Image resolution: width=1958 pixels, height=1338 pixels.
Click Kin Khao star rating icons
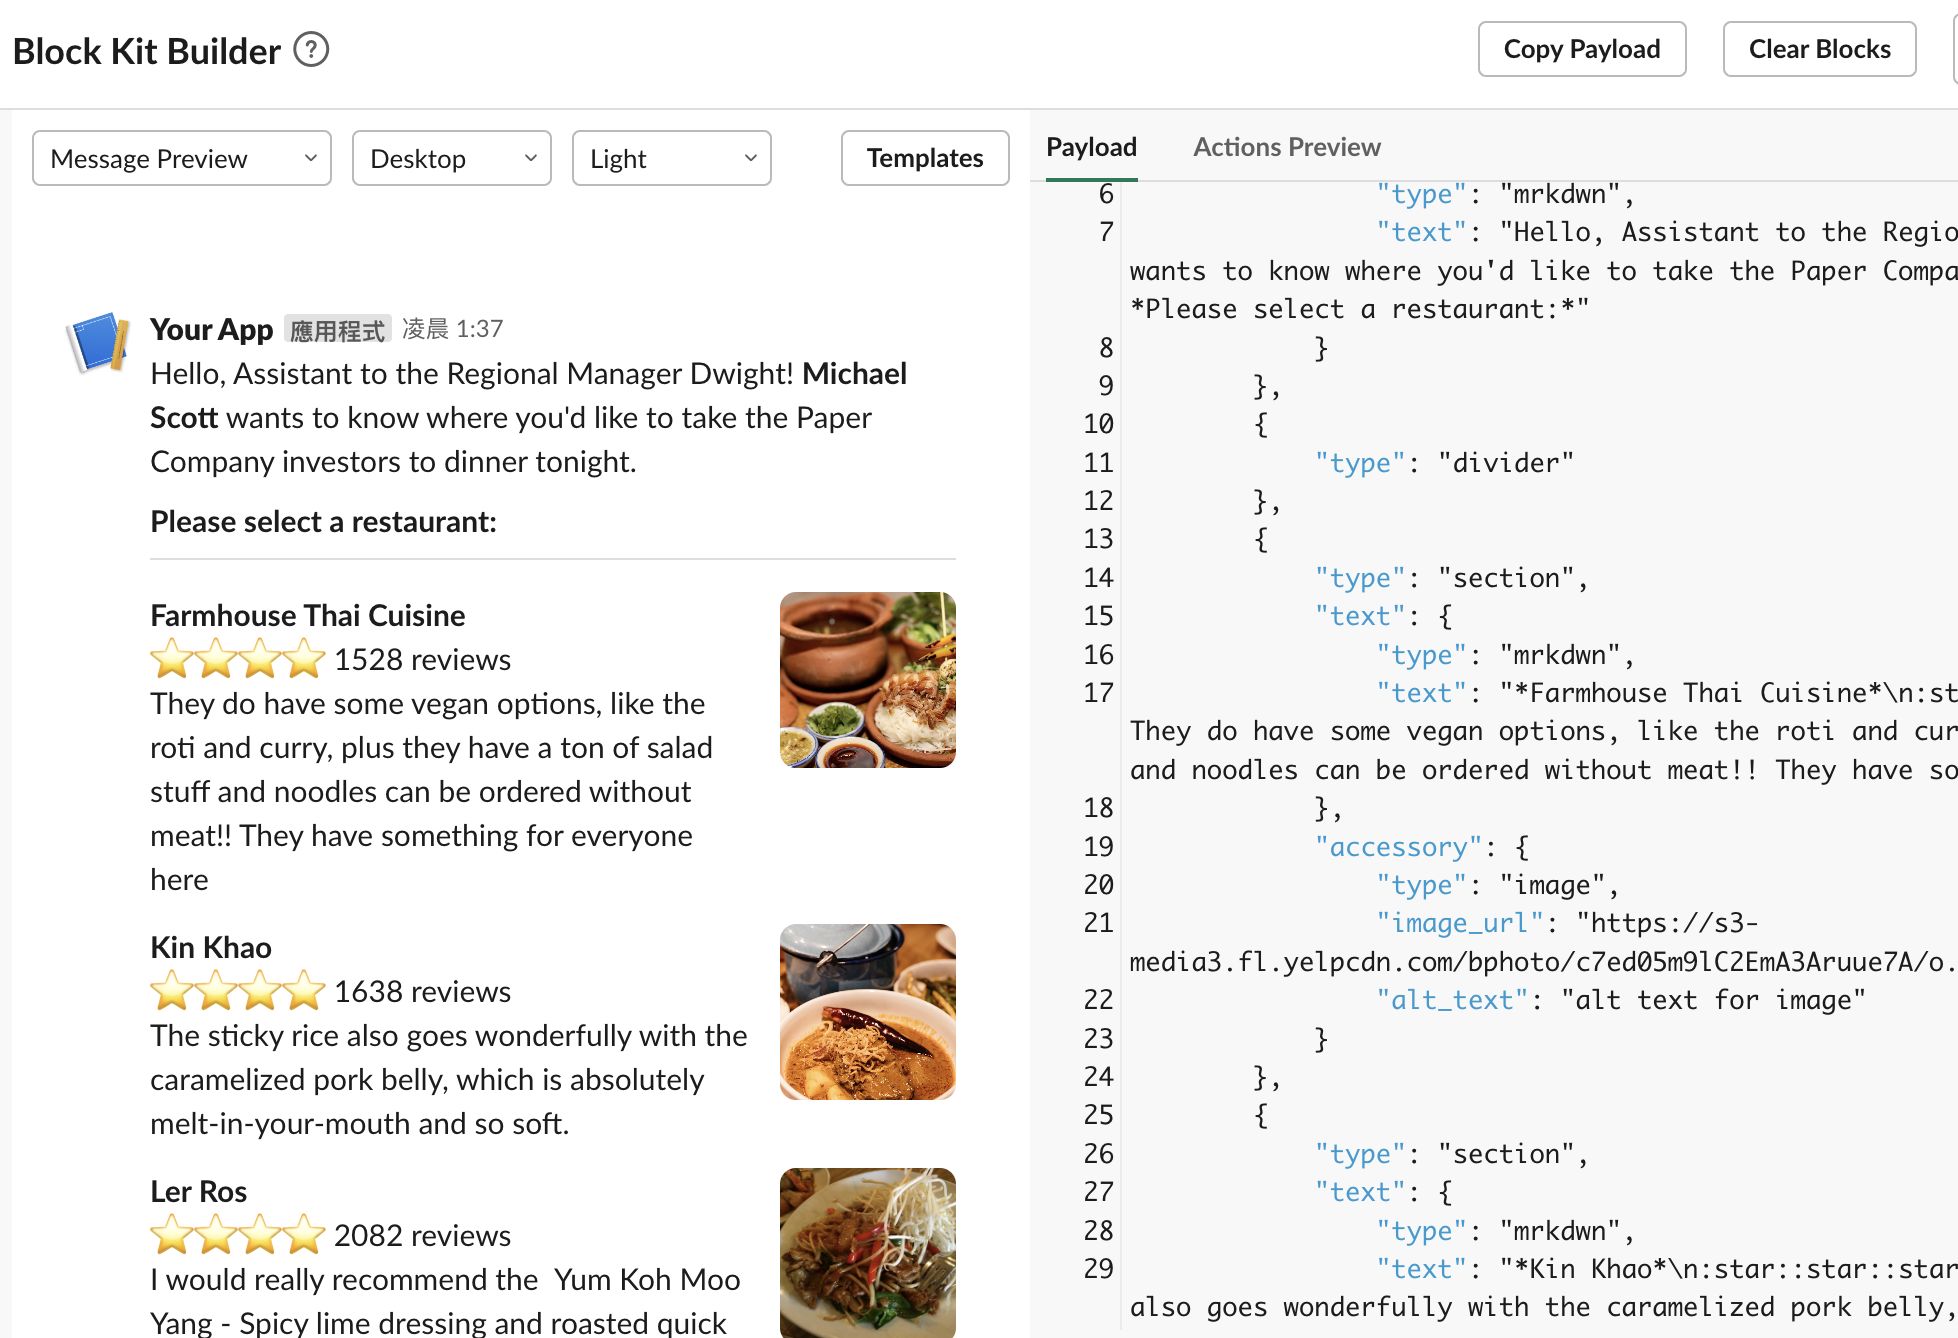click(x=238, y=991)
